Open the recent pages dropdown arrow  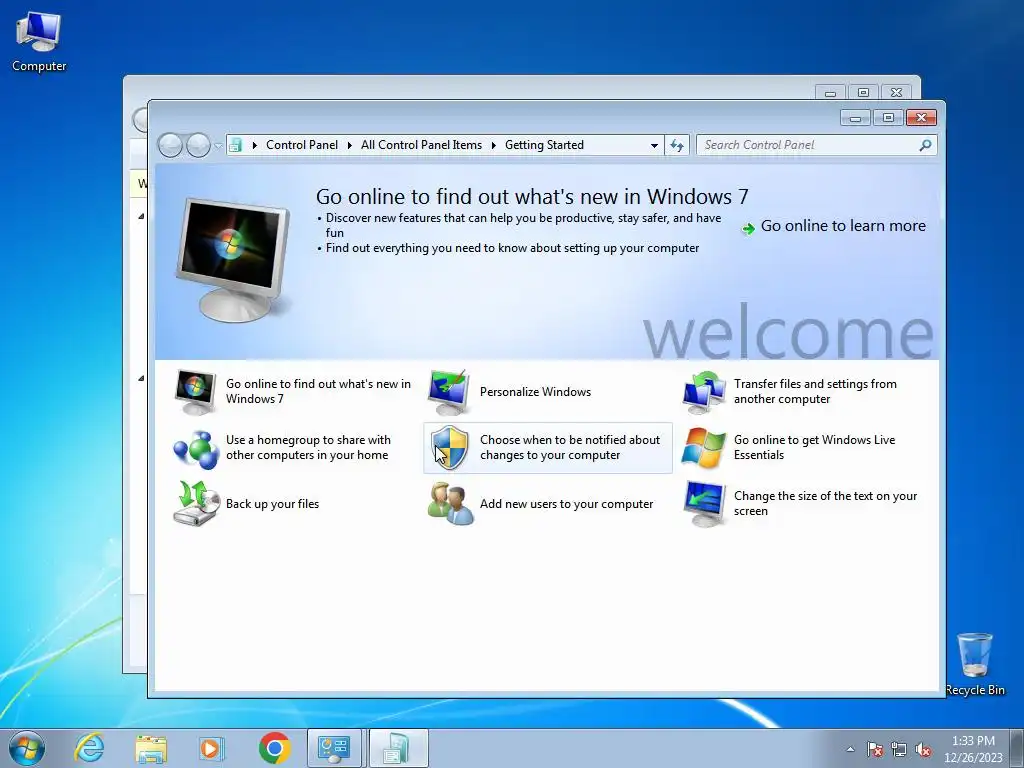[x=217, y=146]
